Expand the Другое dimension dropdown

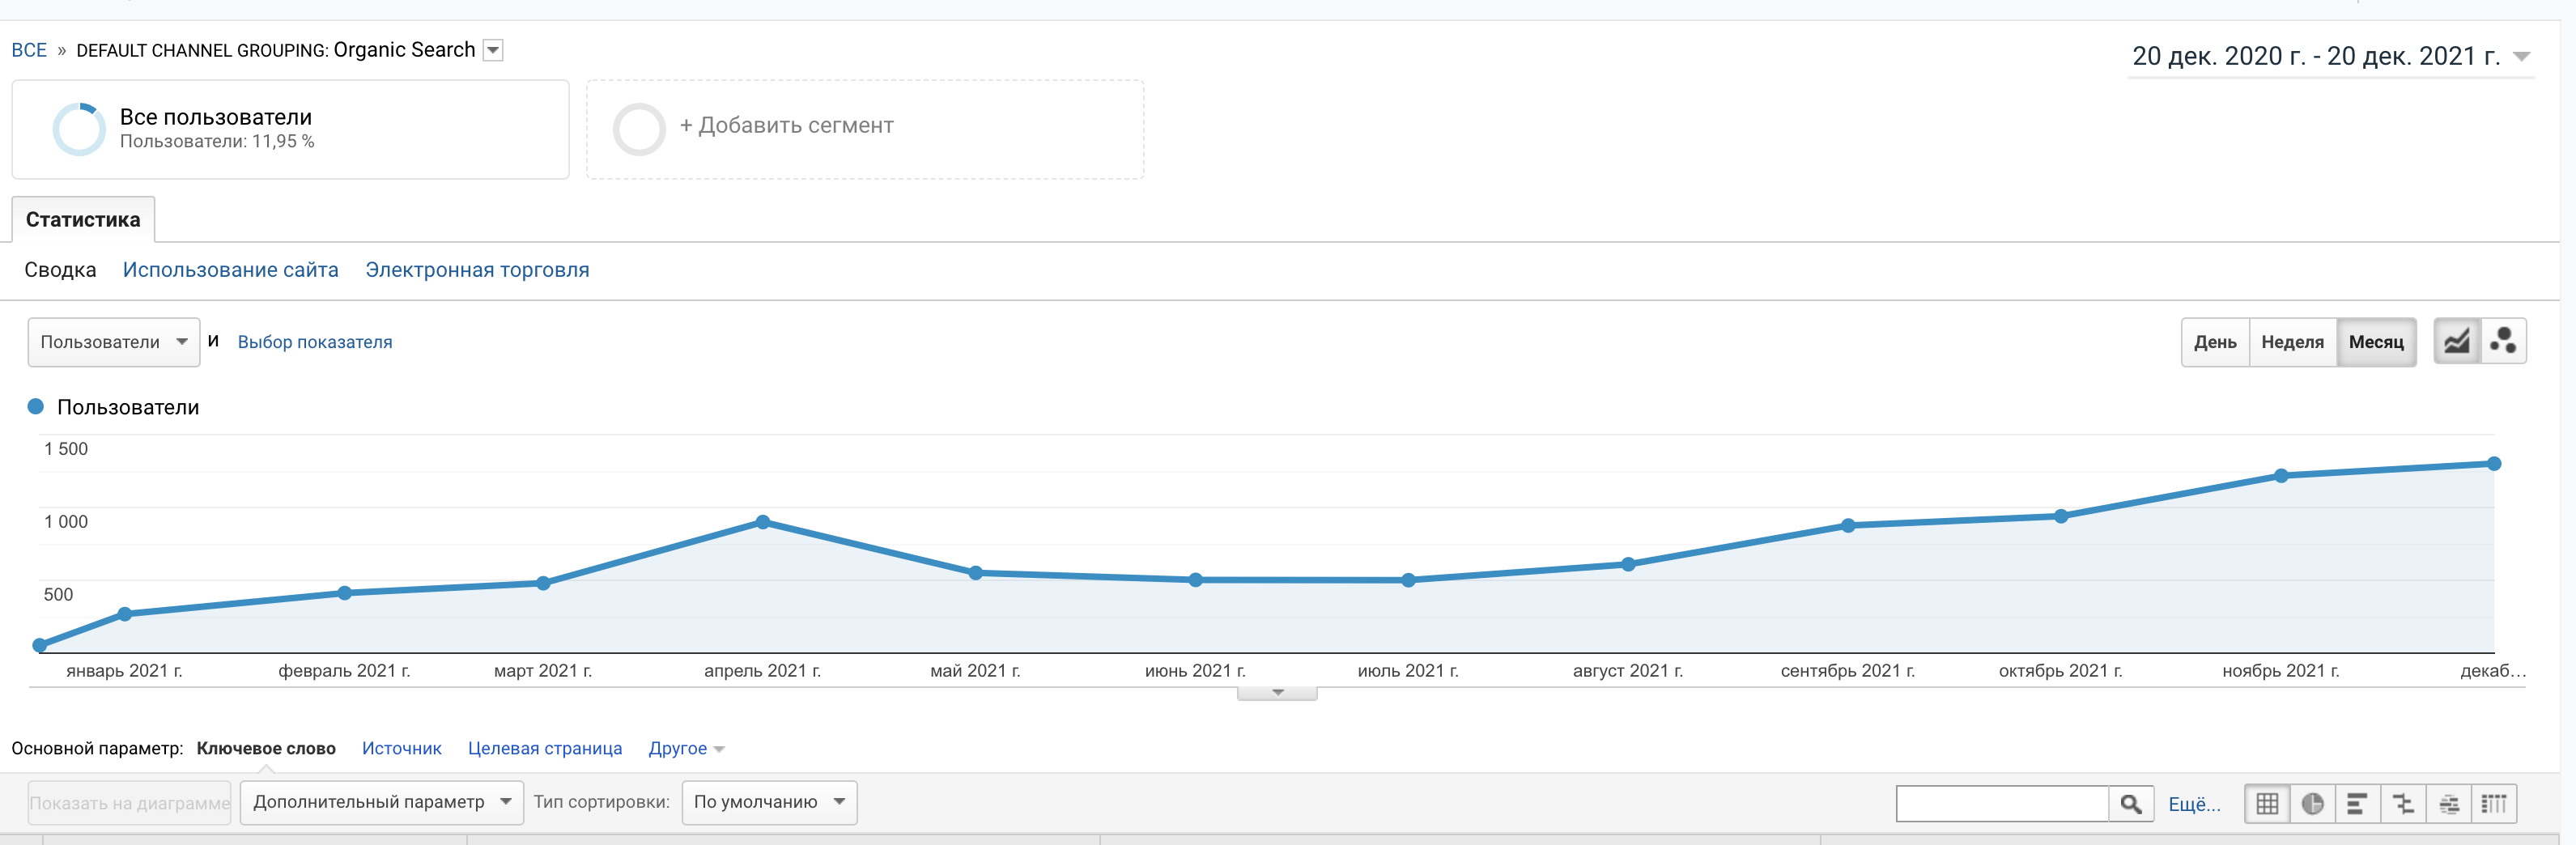tap(686, 748)
